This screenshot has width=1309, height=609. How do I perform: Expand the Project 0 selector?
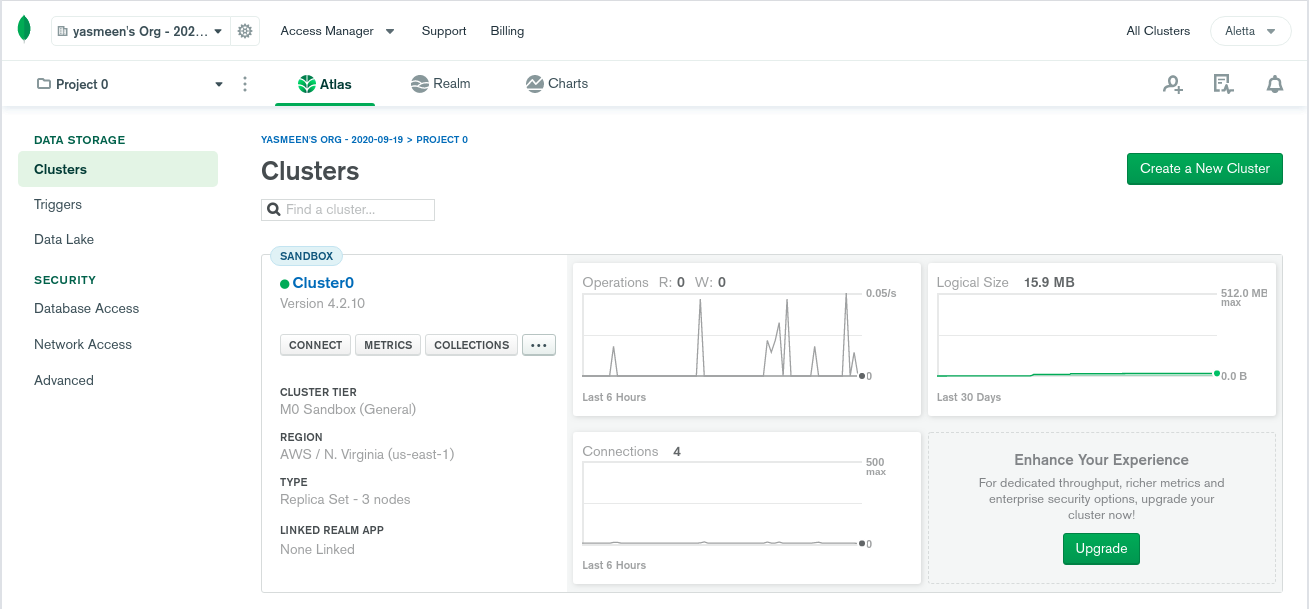pyautogui.click(x=218, y=84)
